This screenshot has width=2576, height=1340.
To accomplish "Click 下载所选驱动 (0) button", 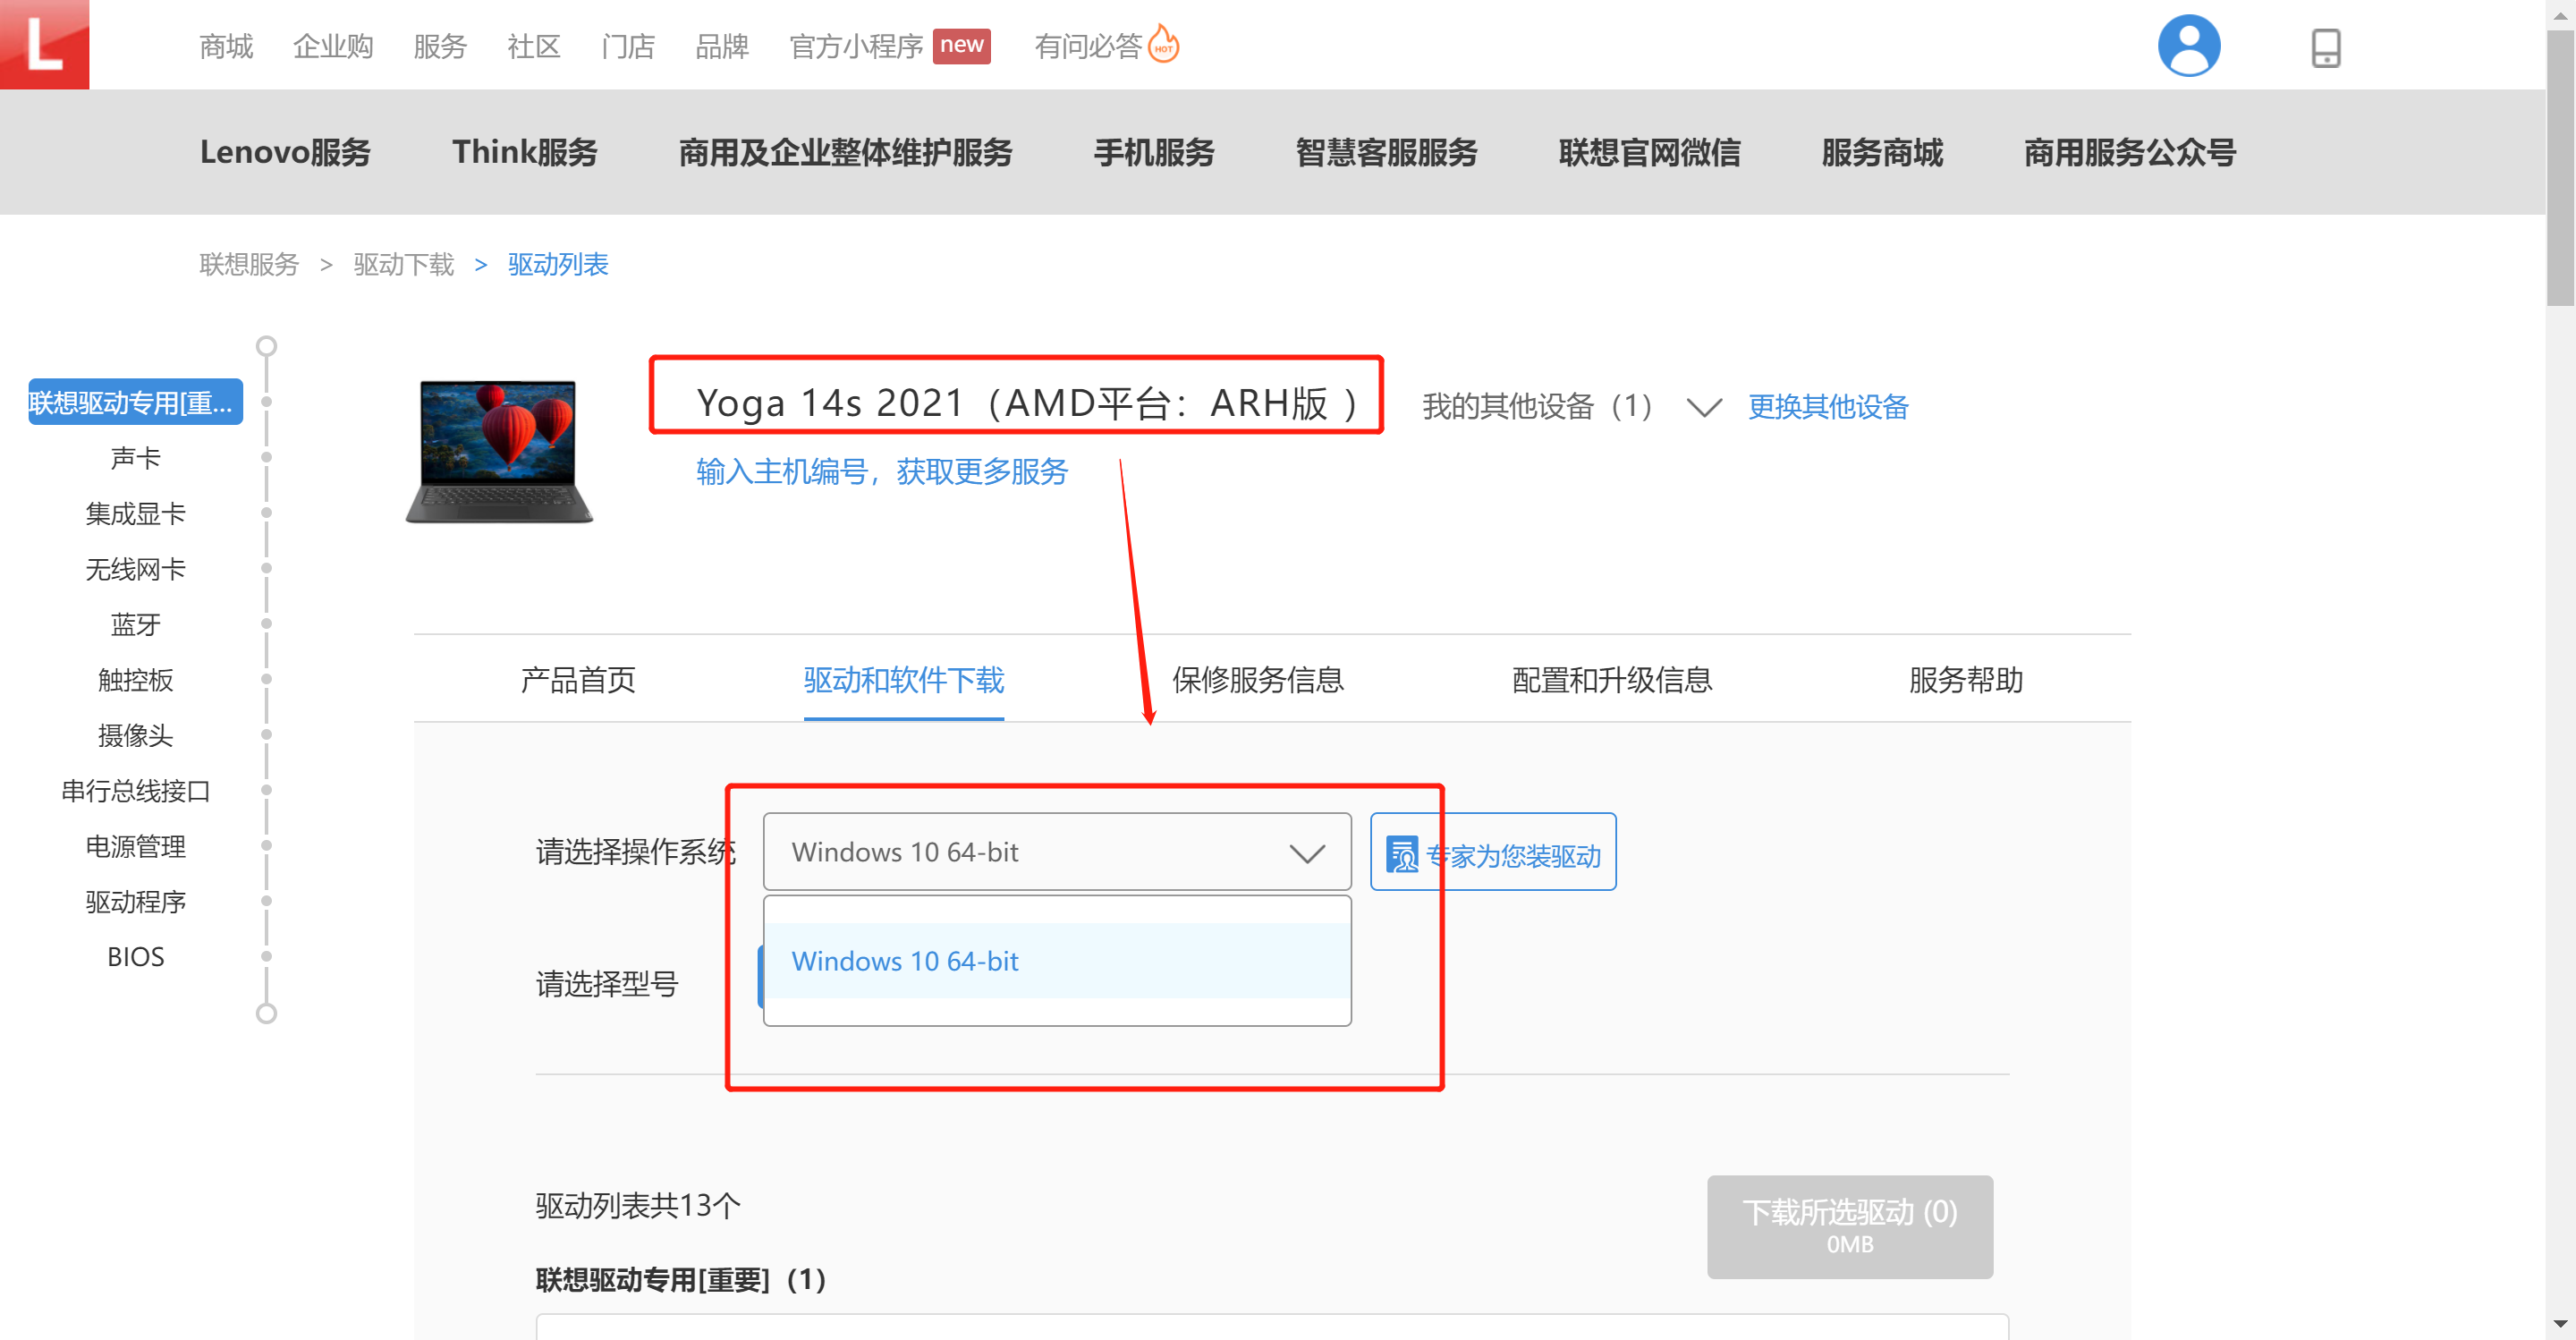I will 1850,1226.
